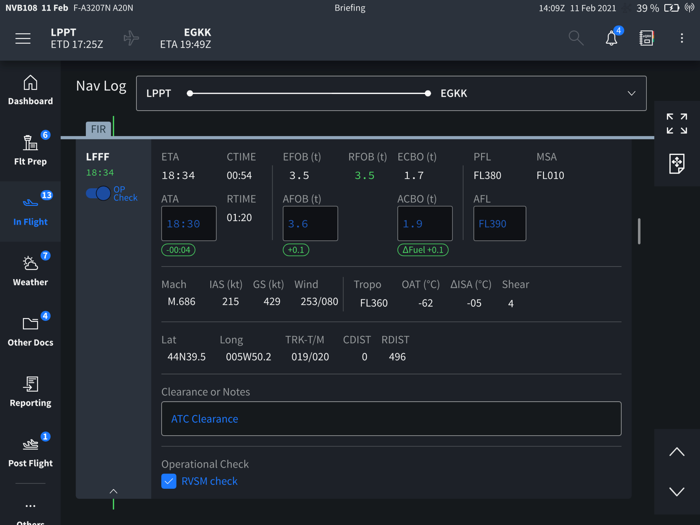
Task: Edit the ATA 18:30 field
Action: click(x=189, y=224)
